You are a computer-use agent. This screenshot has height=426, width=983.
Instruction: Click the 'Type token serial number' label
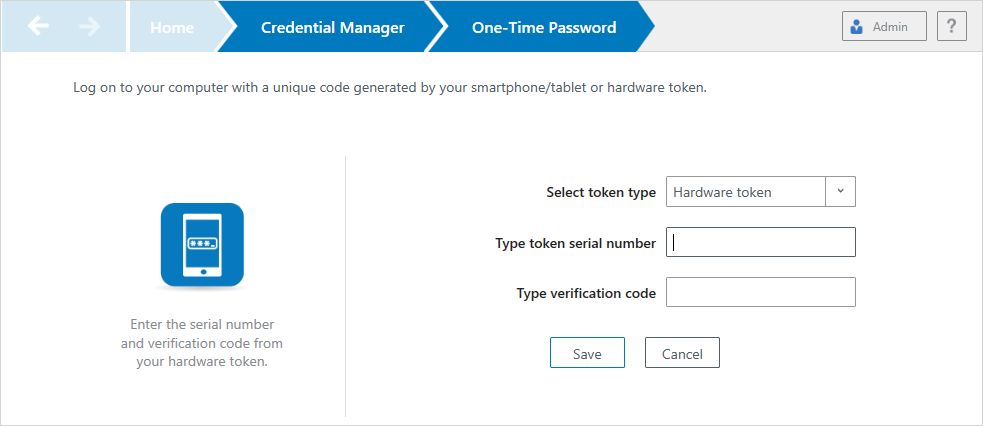(575, 243)
